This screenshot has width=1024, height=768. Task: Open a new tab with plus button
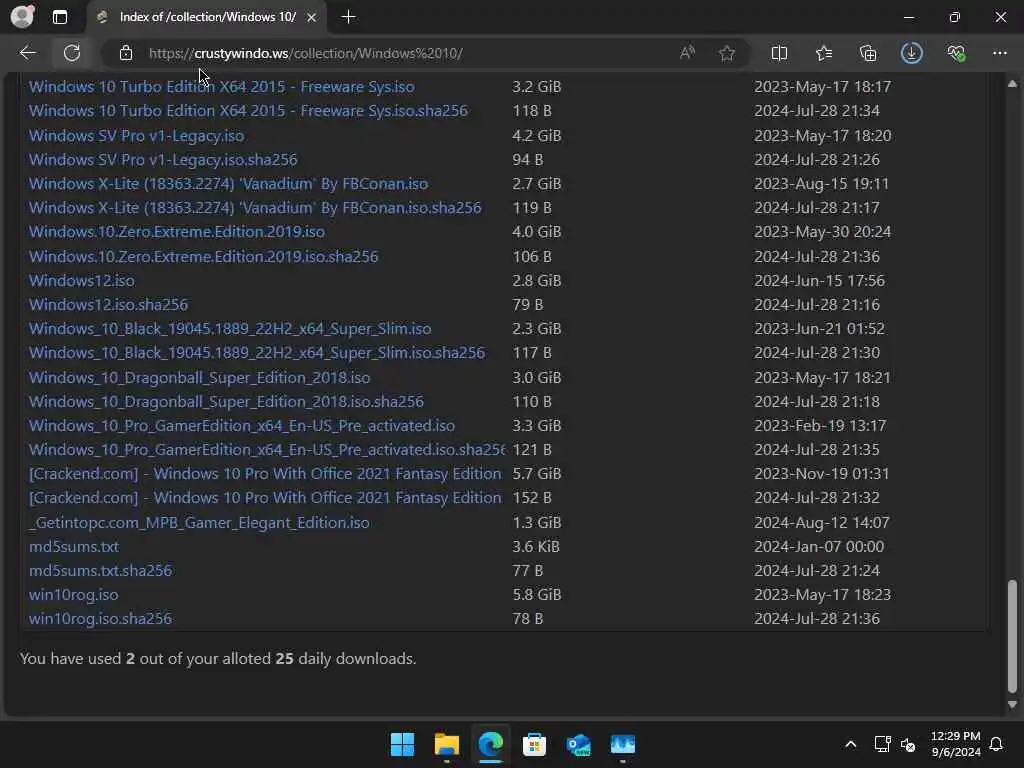click(349, 17)
